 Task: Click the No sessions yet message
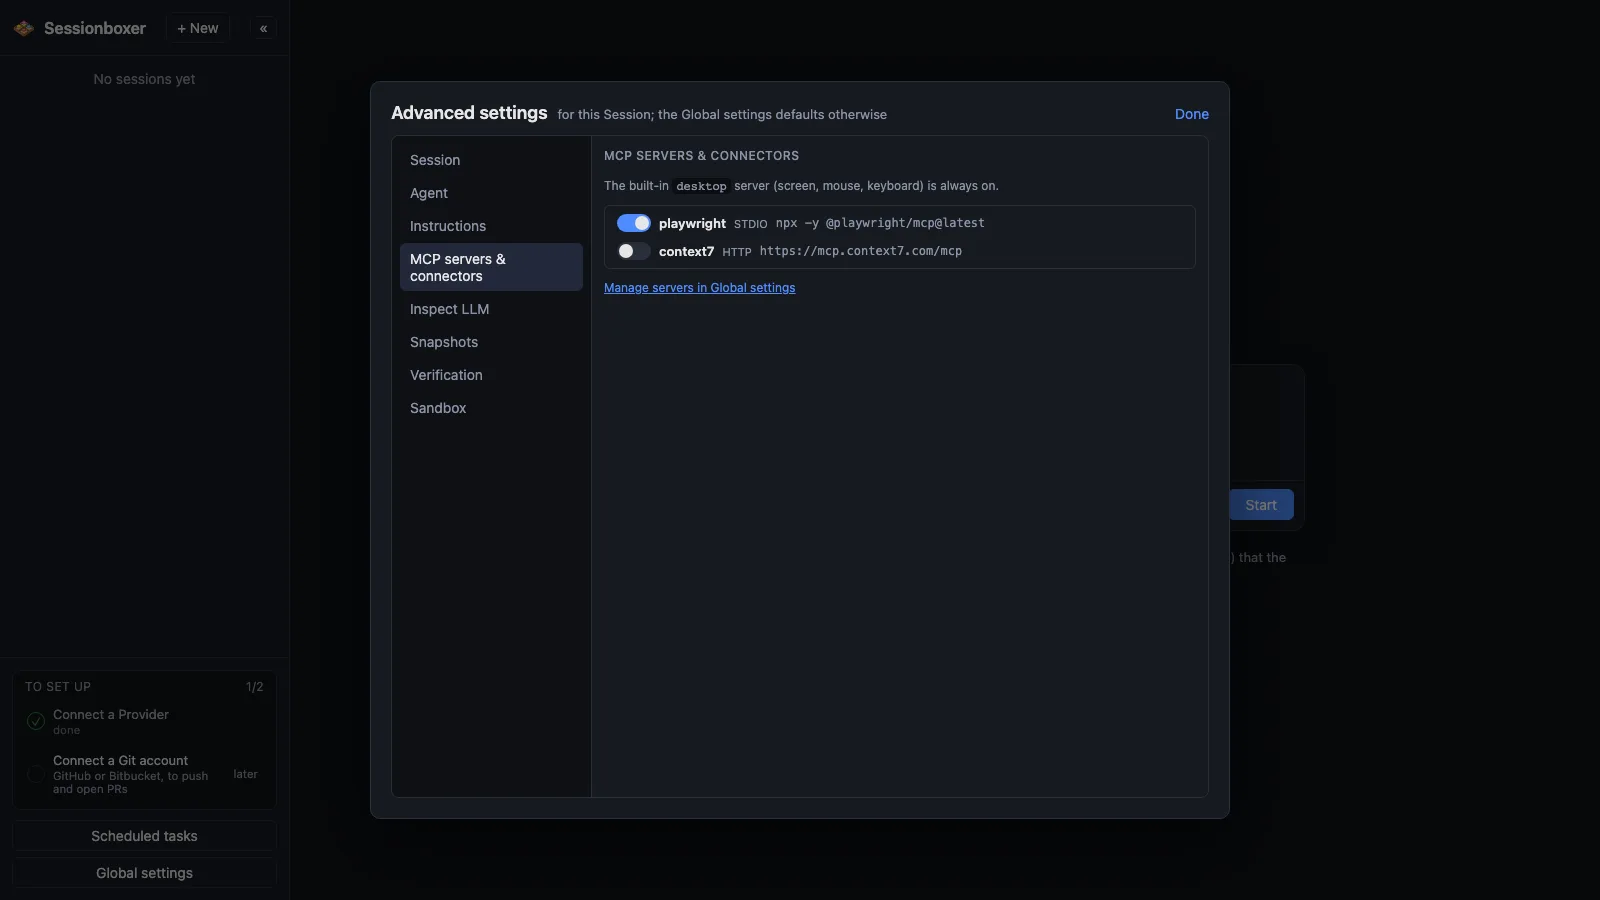144,79
